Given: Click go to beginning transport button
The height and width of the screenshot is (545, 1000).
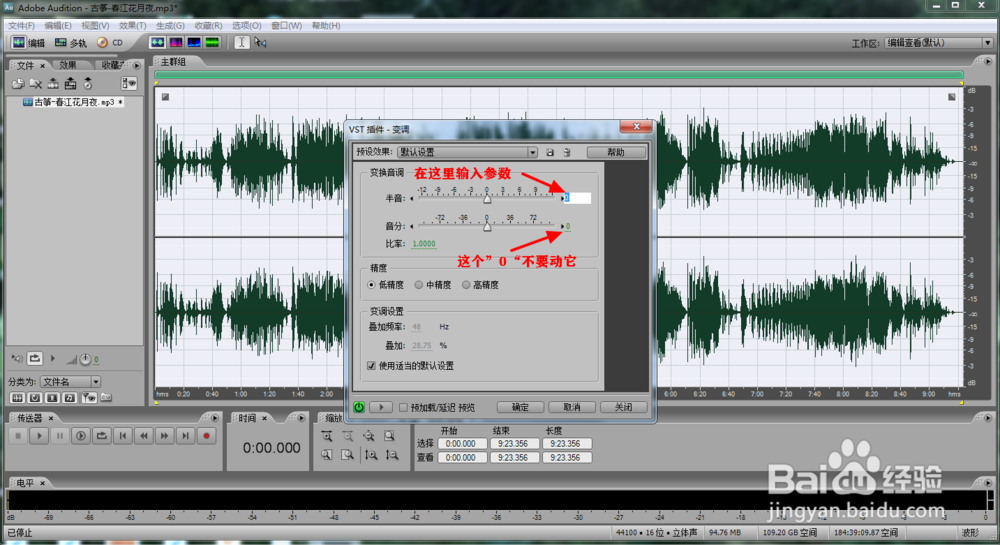Looking at the screenshot, I should (x=122, y=436).
